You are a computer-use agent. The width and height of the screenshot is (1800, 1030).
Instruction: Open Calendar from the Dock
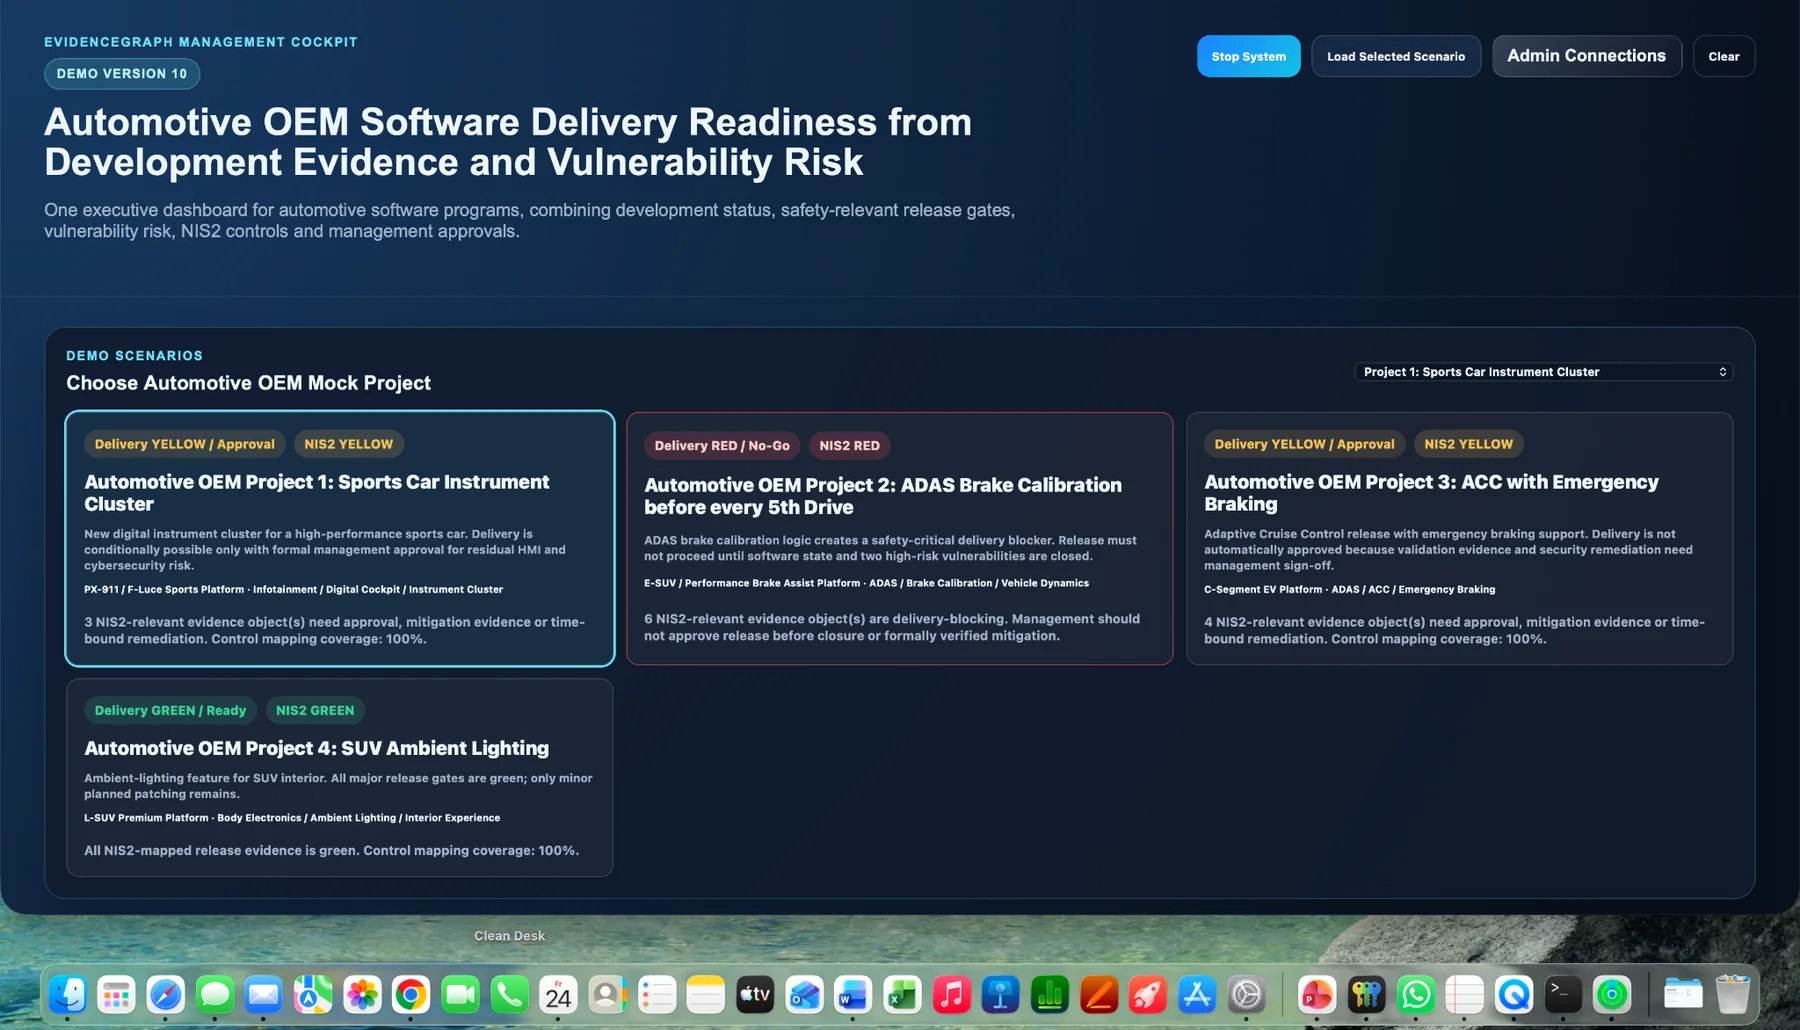(558, 995)
